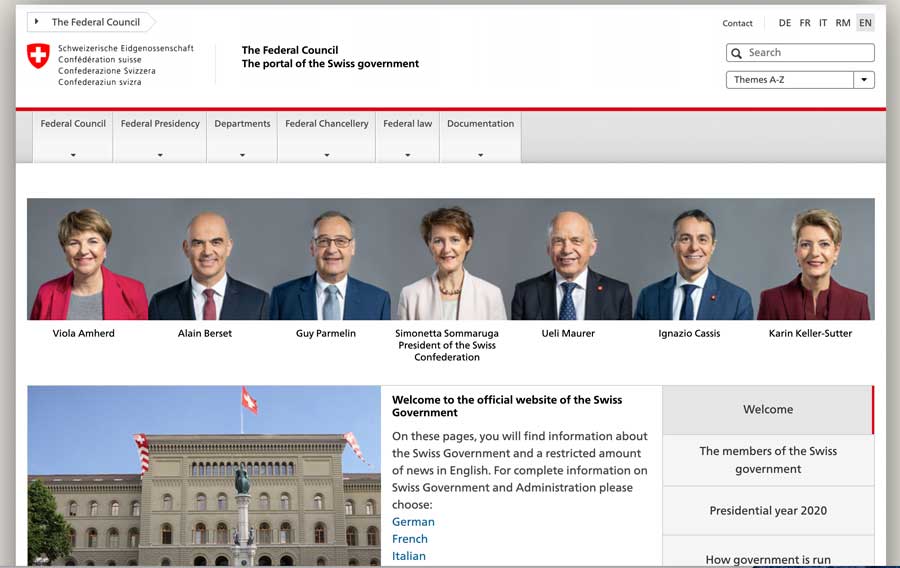Click the search magnifier icon
Screen dimensions: 900x568
[x=736, y=53]
